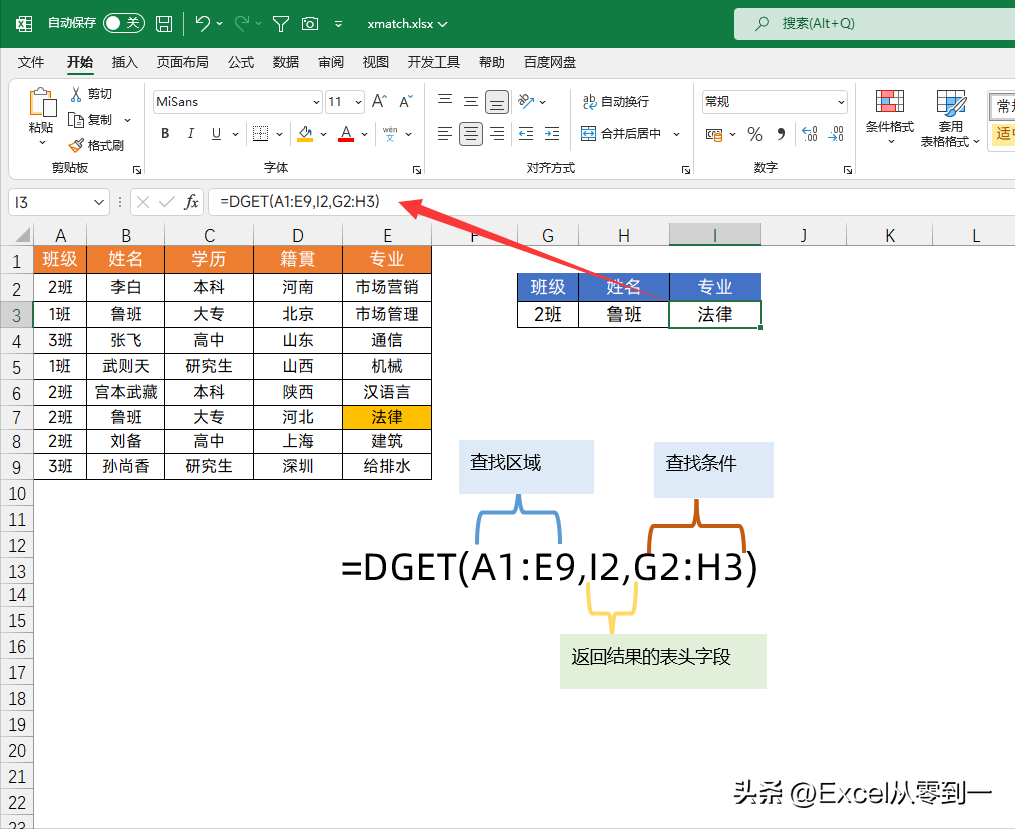Switch to the 开发工具 ribbon tab
1015x829 pixels.
[x=434, y=62]
